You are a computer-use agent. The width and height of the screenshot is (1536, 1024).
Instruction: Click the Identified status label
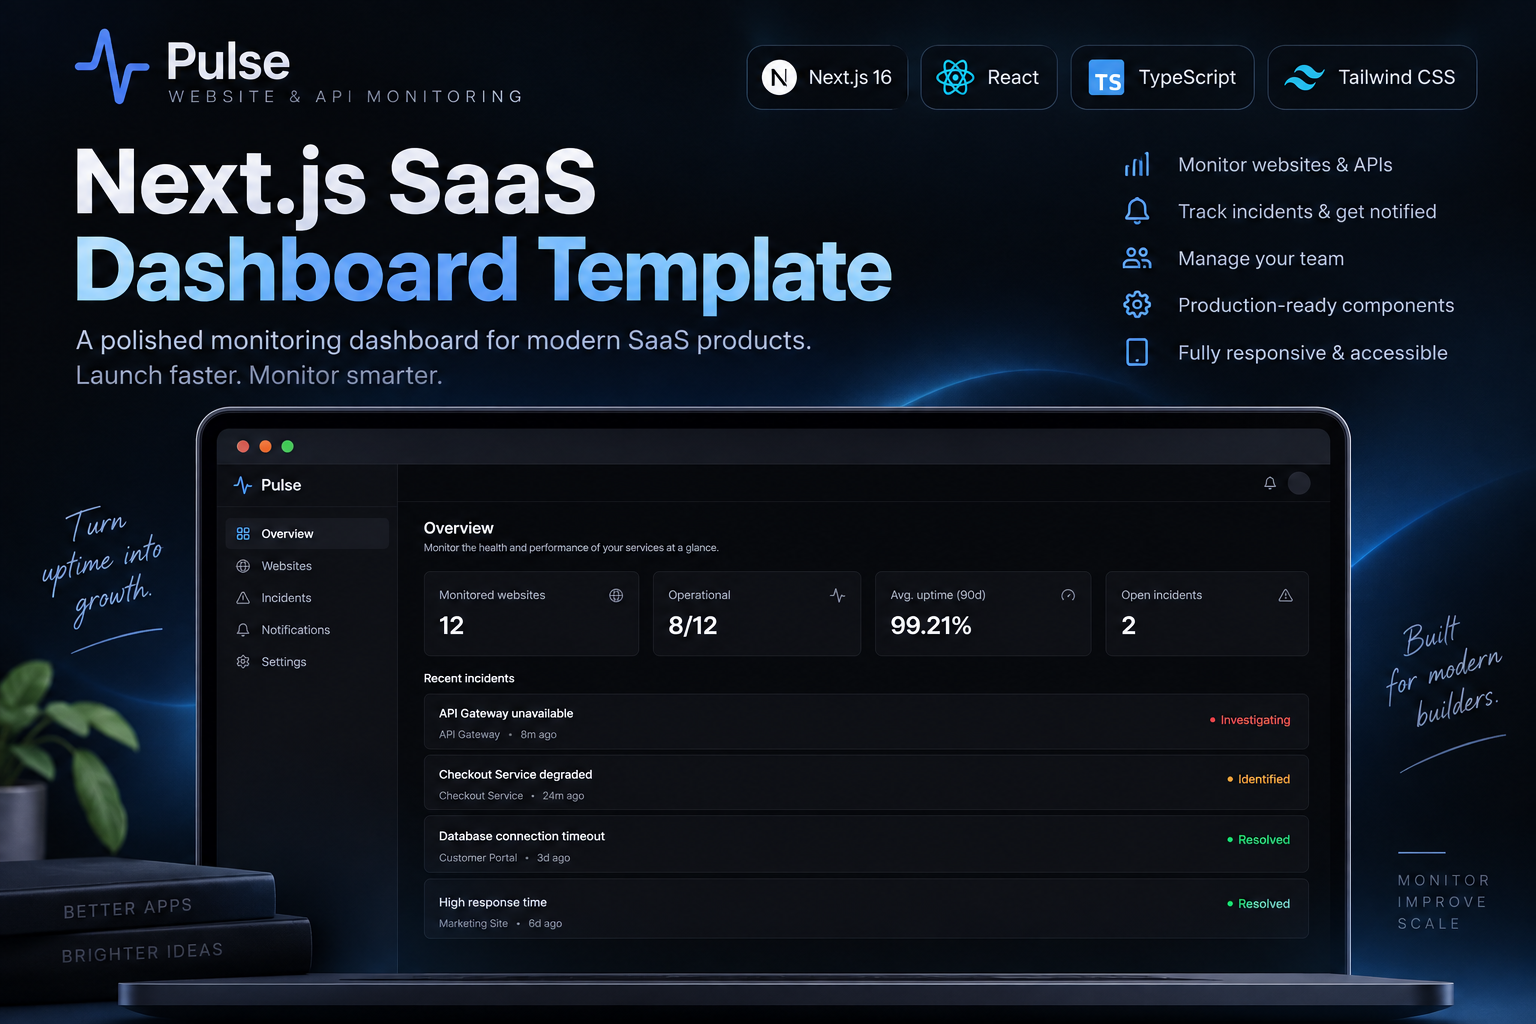click(1258, 779)
